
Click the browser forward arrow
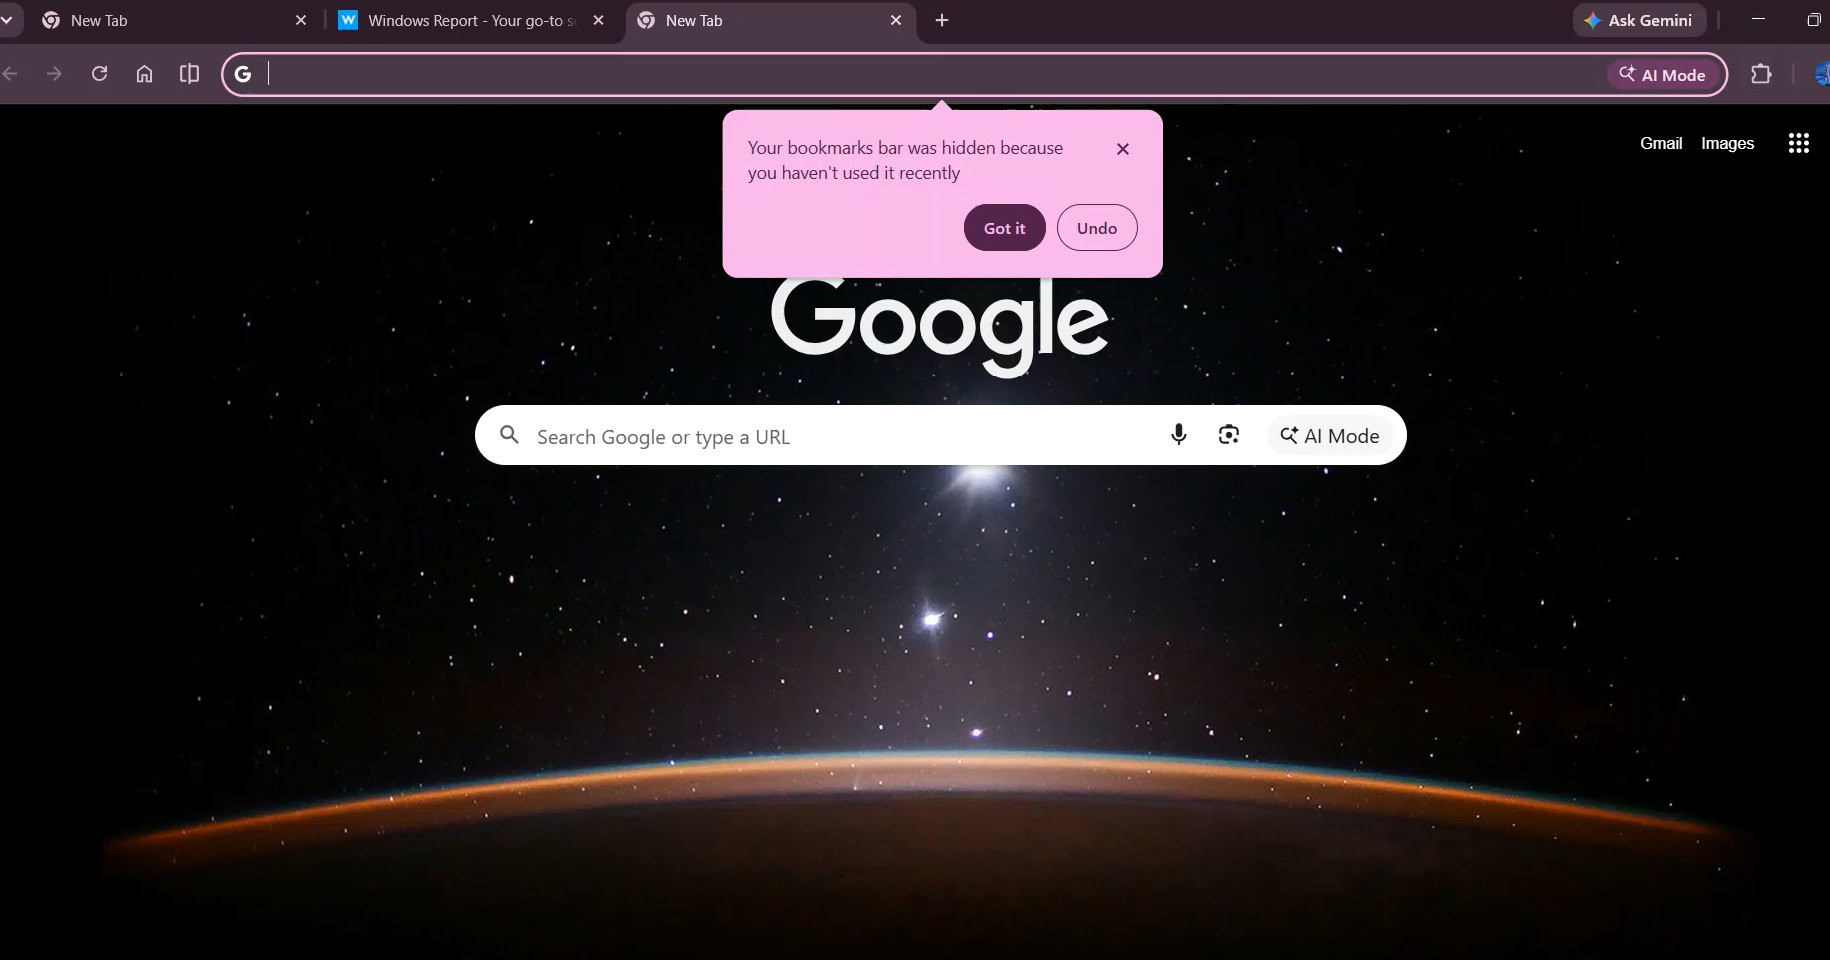[54, 74]
